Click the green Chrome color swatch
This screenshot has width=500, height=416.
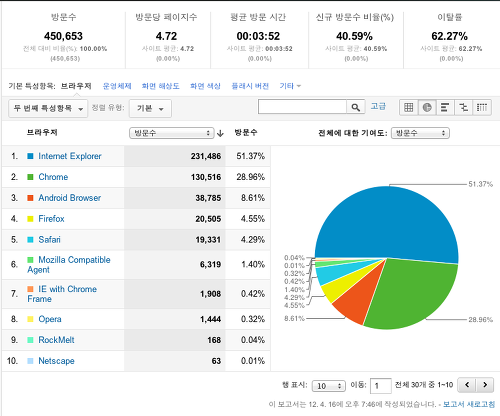click(30, 177)
